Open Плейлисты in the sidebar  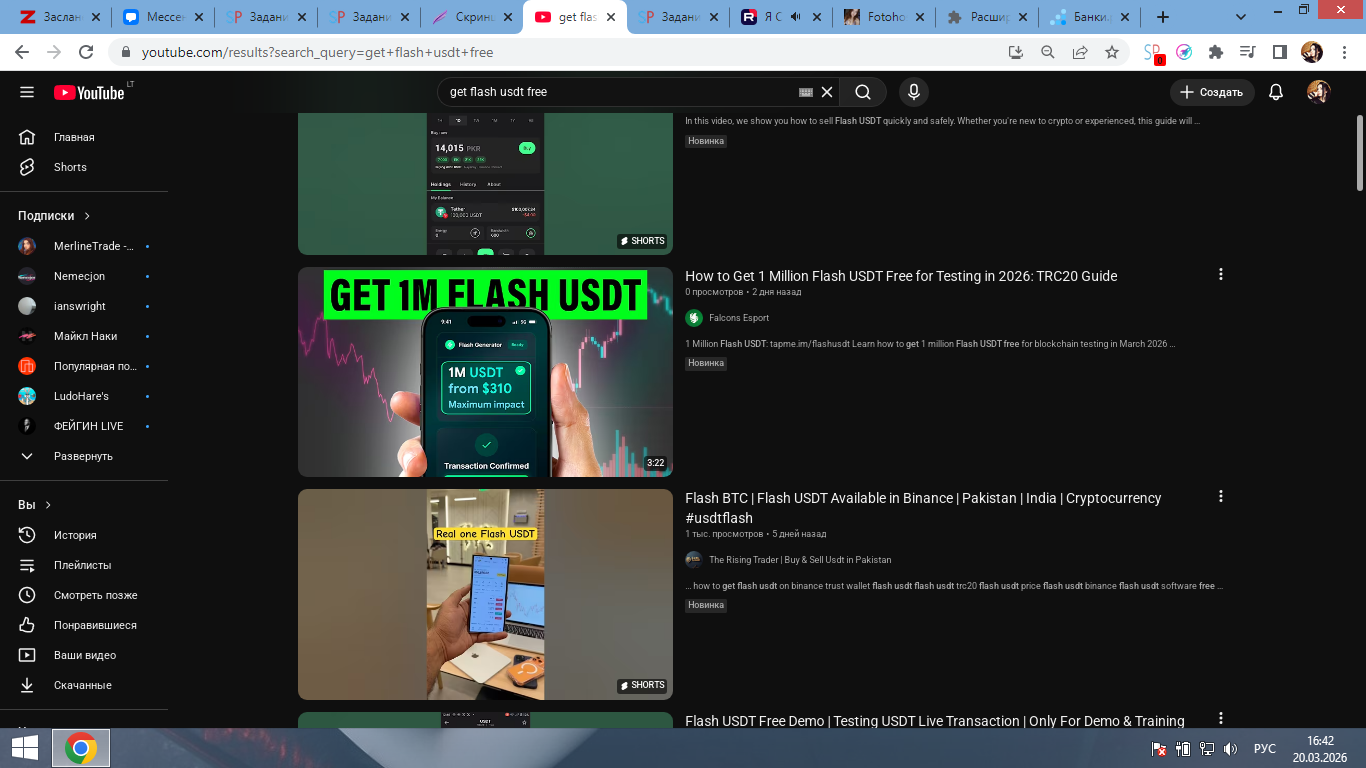point(84,565)
